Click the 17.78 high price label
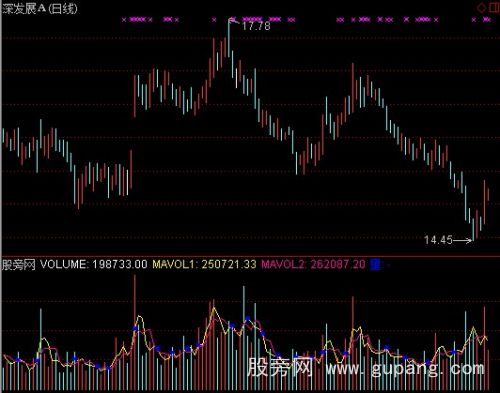500x393 pixels. coord(256,26)
